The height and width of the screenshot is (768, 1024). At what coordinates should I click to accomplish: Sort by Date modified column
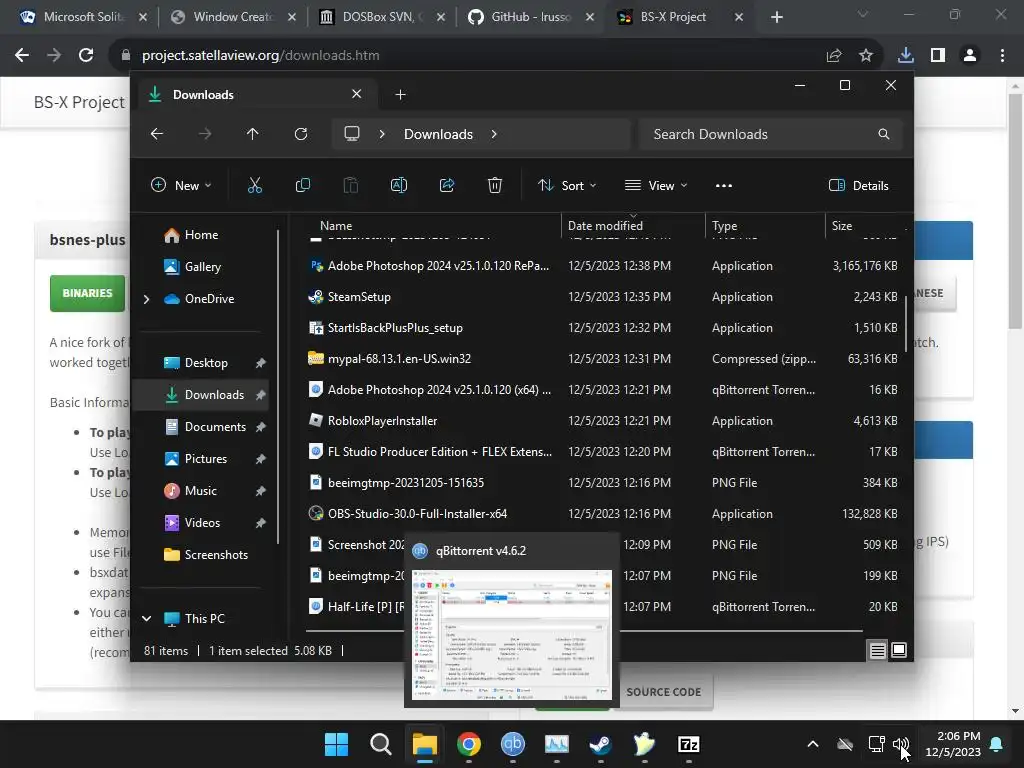(632, 225)
